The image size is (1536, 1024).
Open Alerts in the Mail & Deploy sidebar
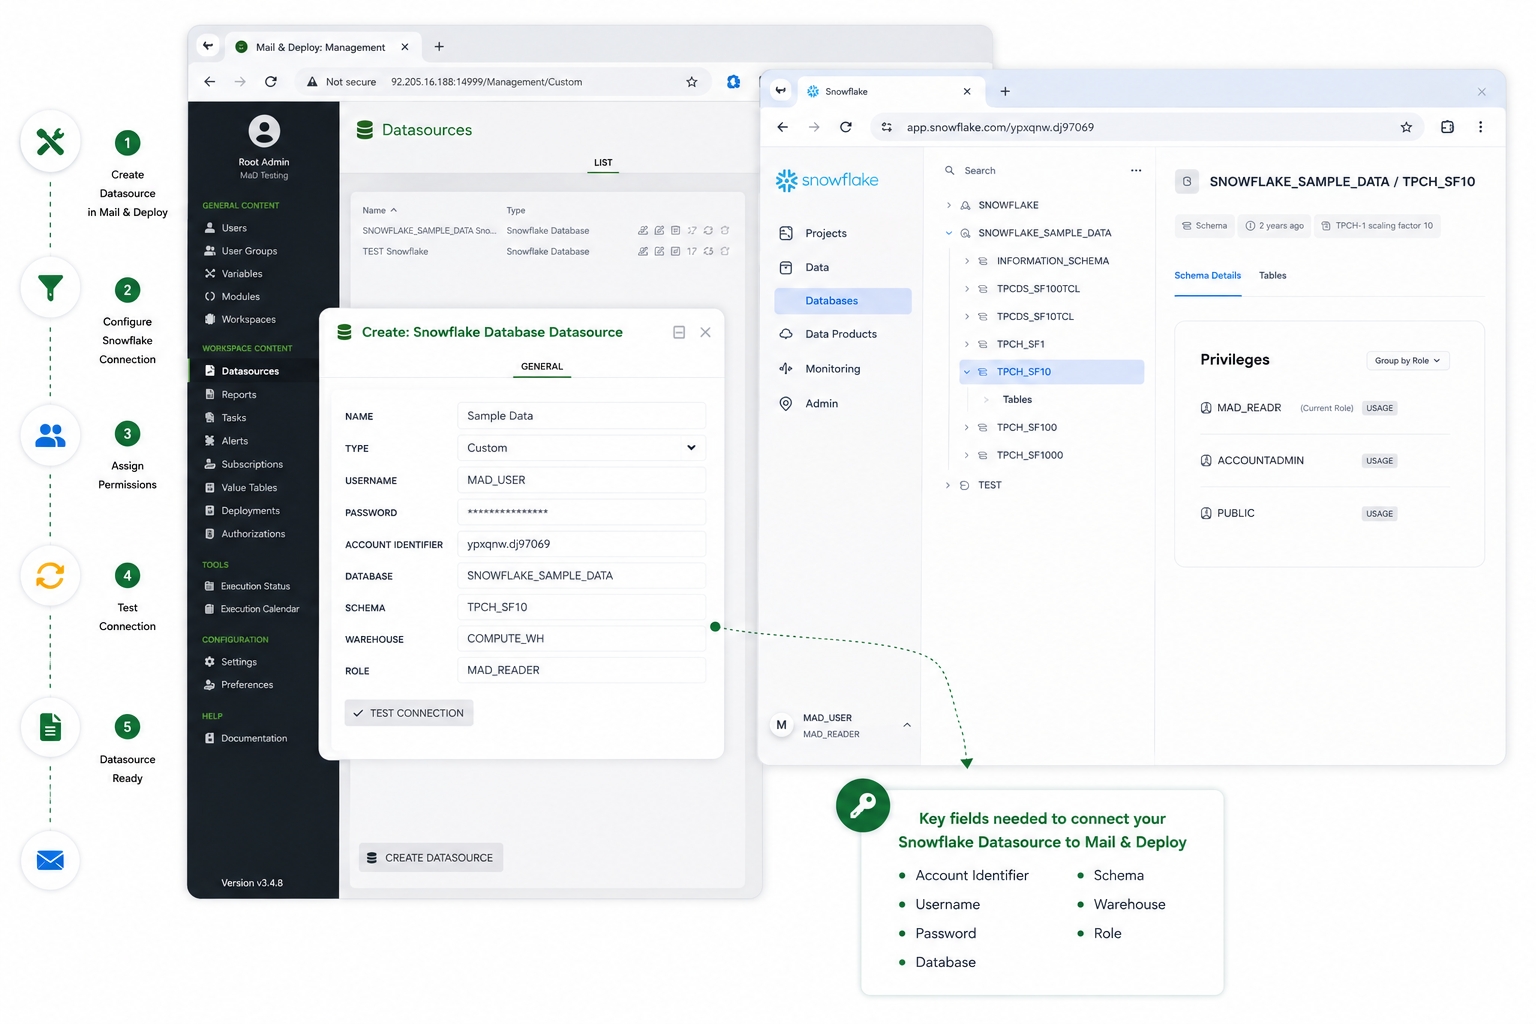pos(235,441)
